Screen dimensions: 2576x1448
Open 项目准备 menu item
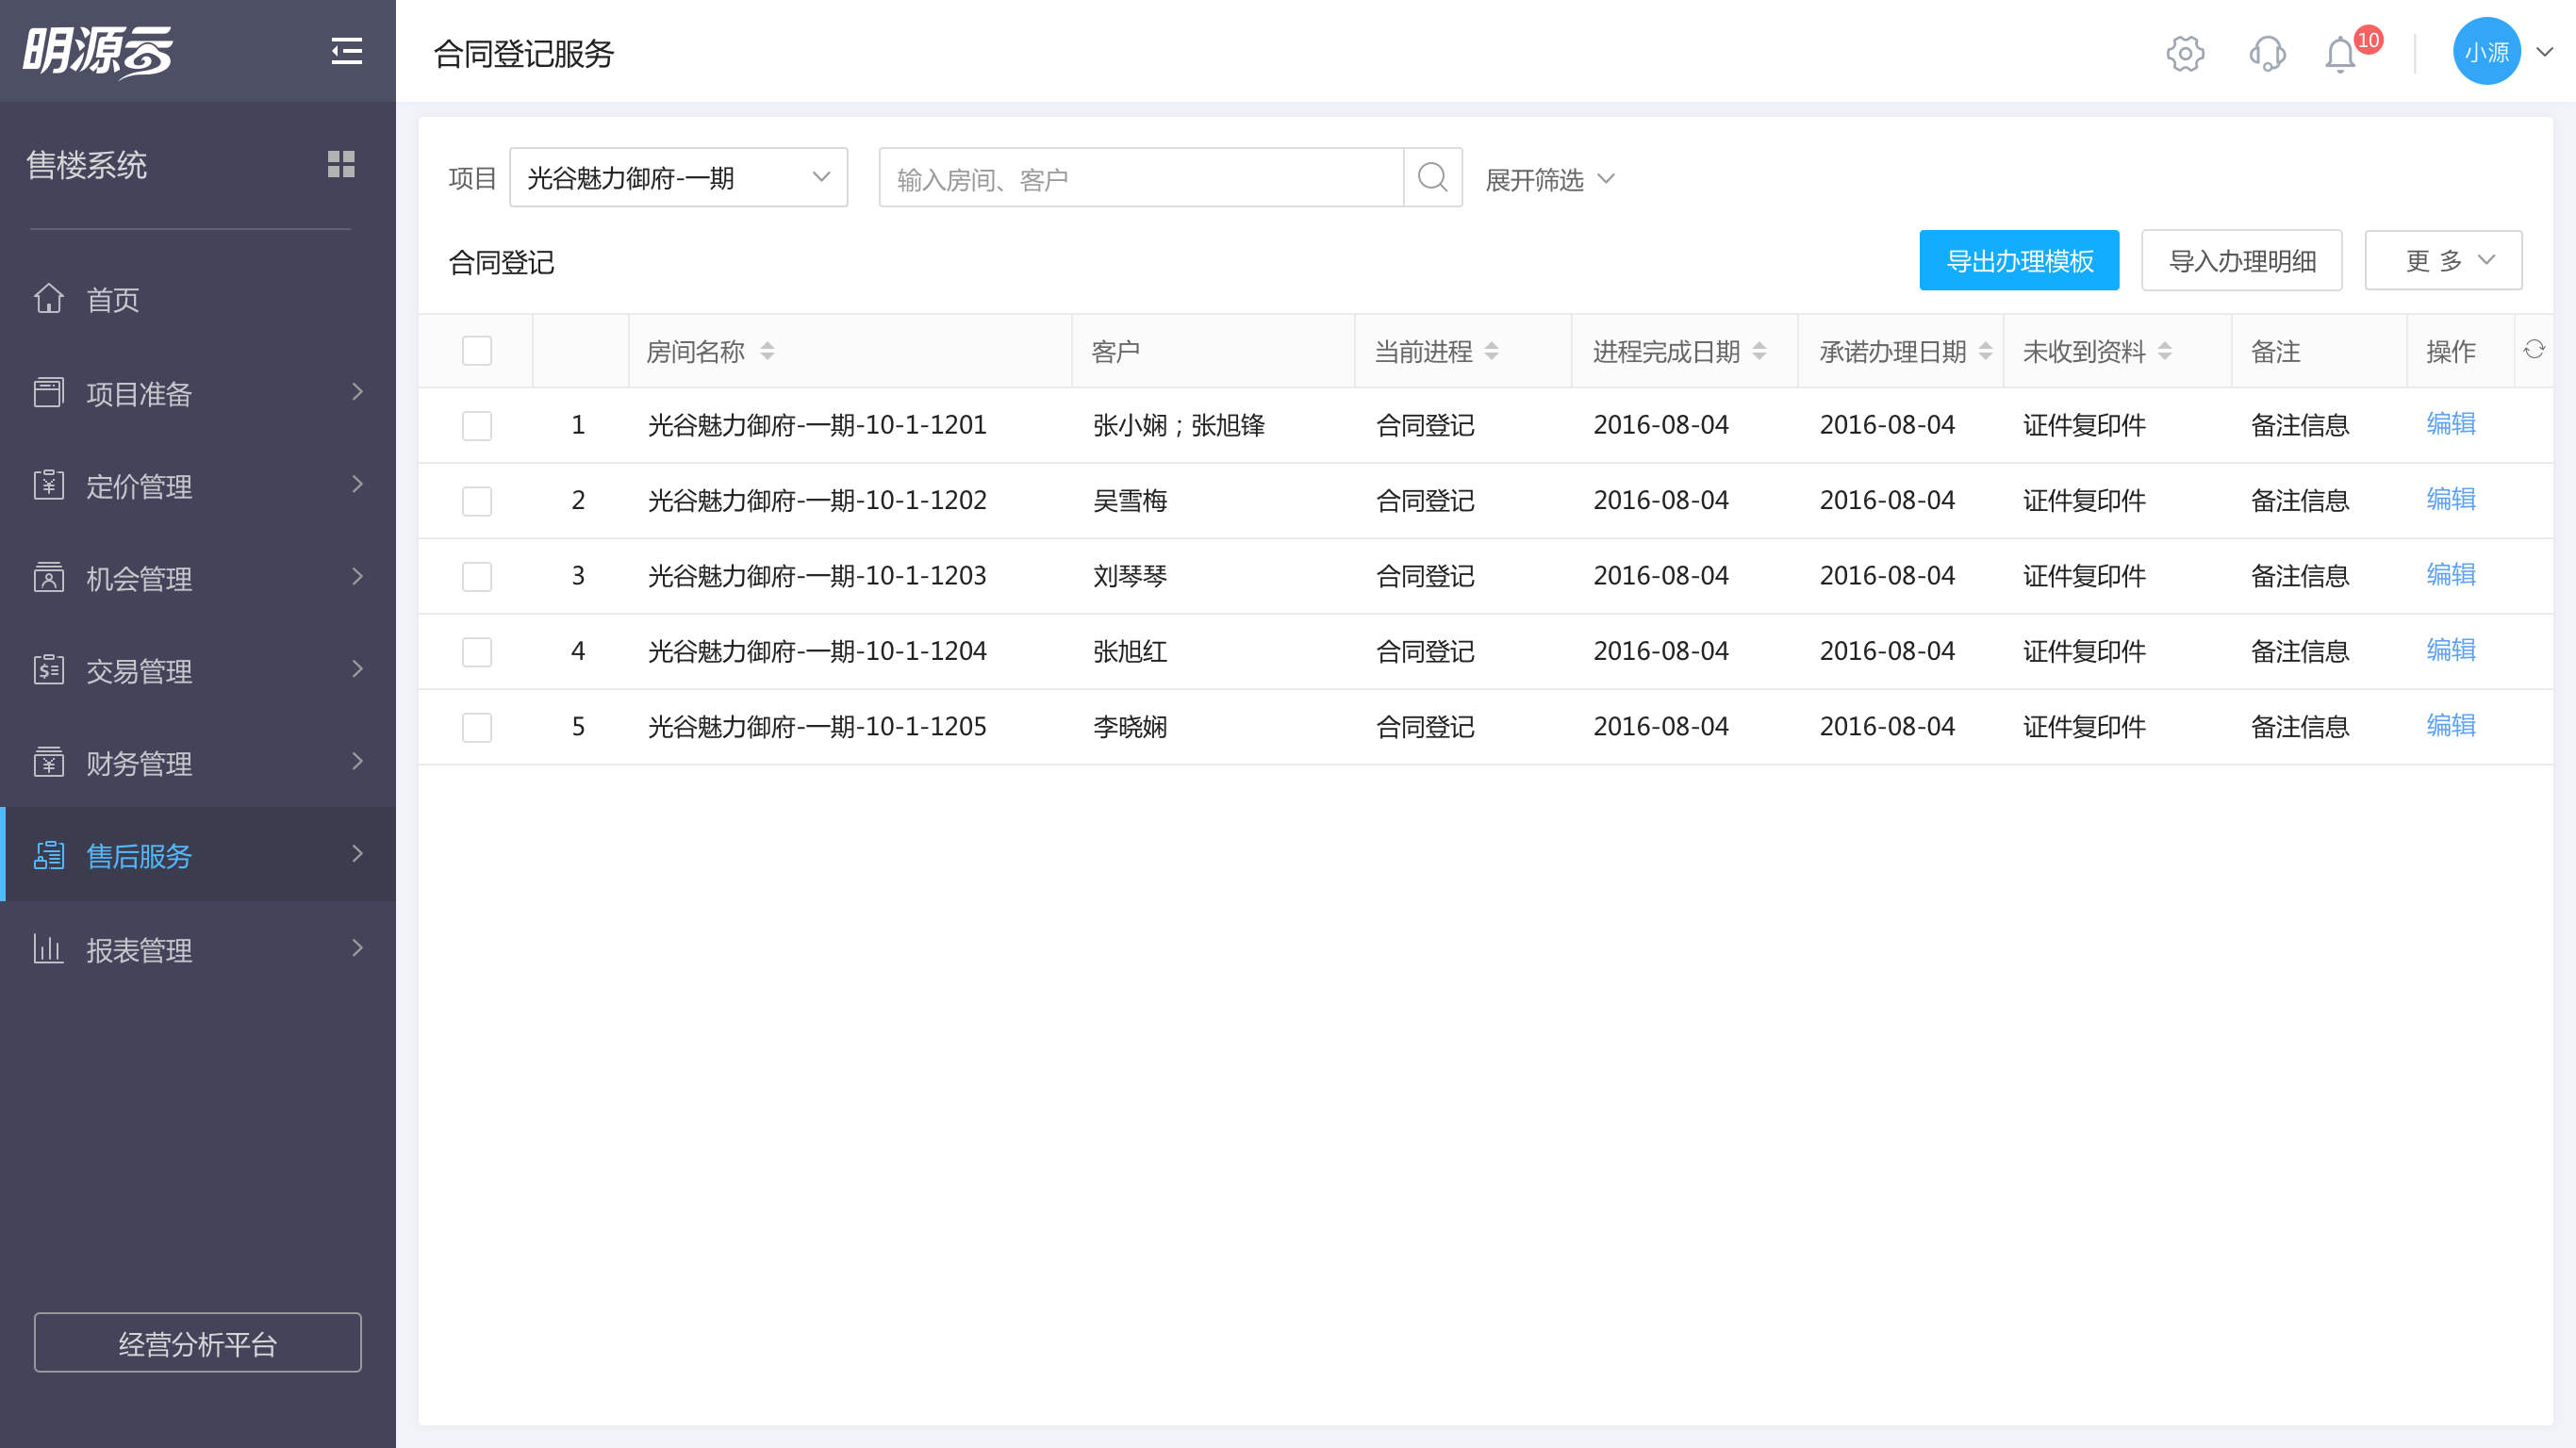tap(198, 392)
